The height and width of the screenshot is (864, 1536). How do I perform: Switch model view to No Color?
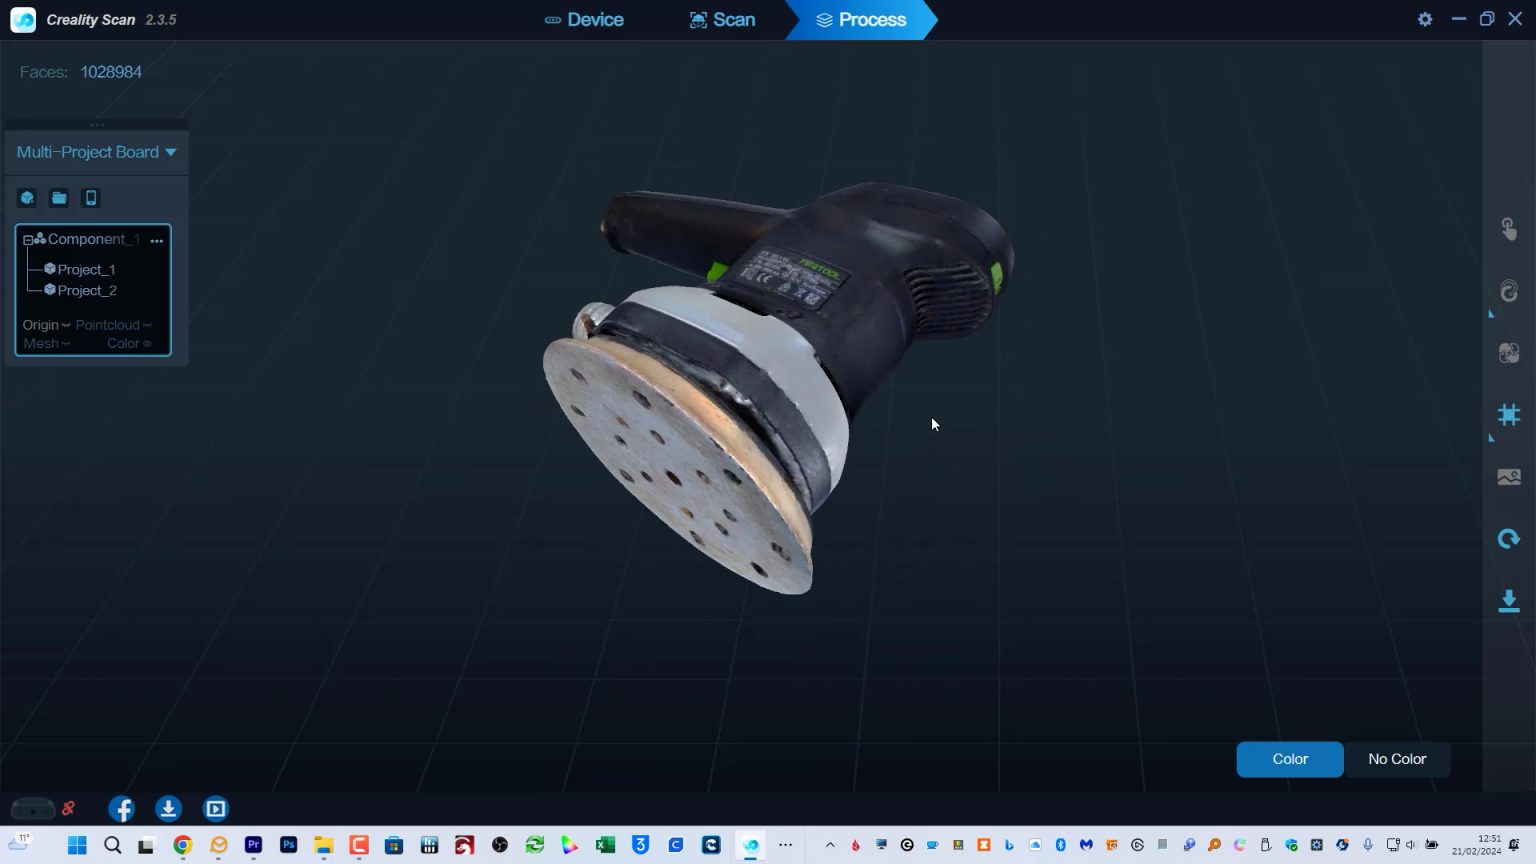(1397, 759)
